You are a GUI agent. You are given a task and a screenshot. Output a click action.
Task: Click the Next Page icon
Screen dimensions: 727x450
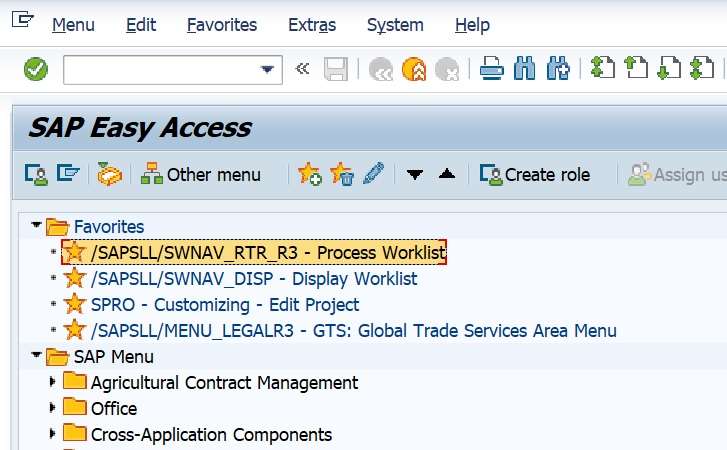669,68
